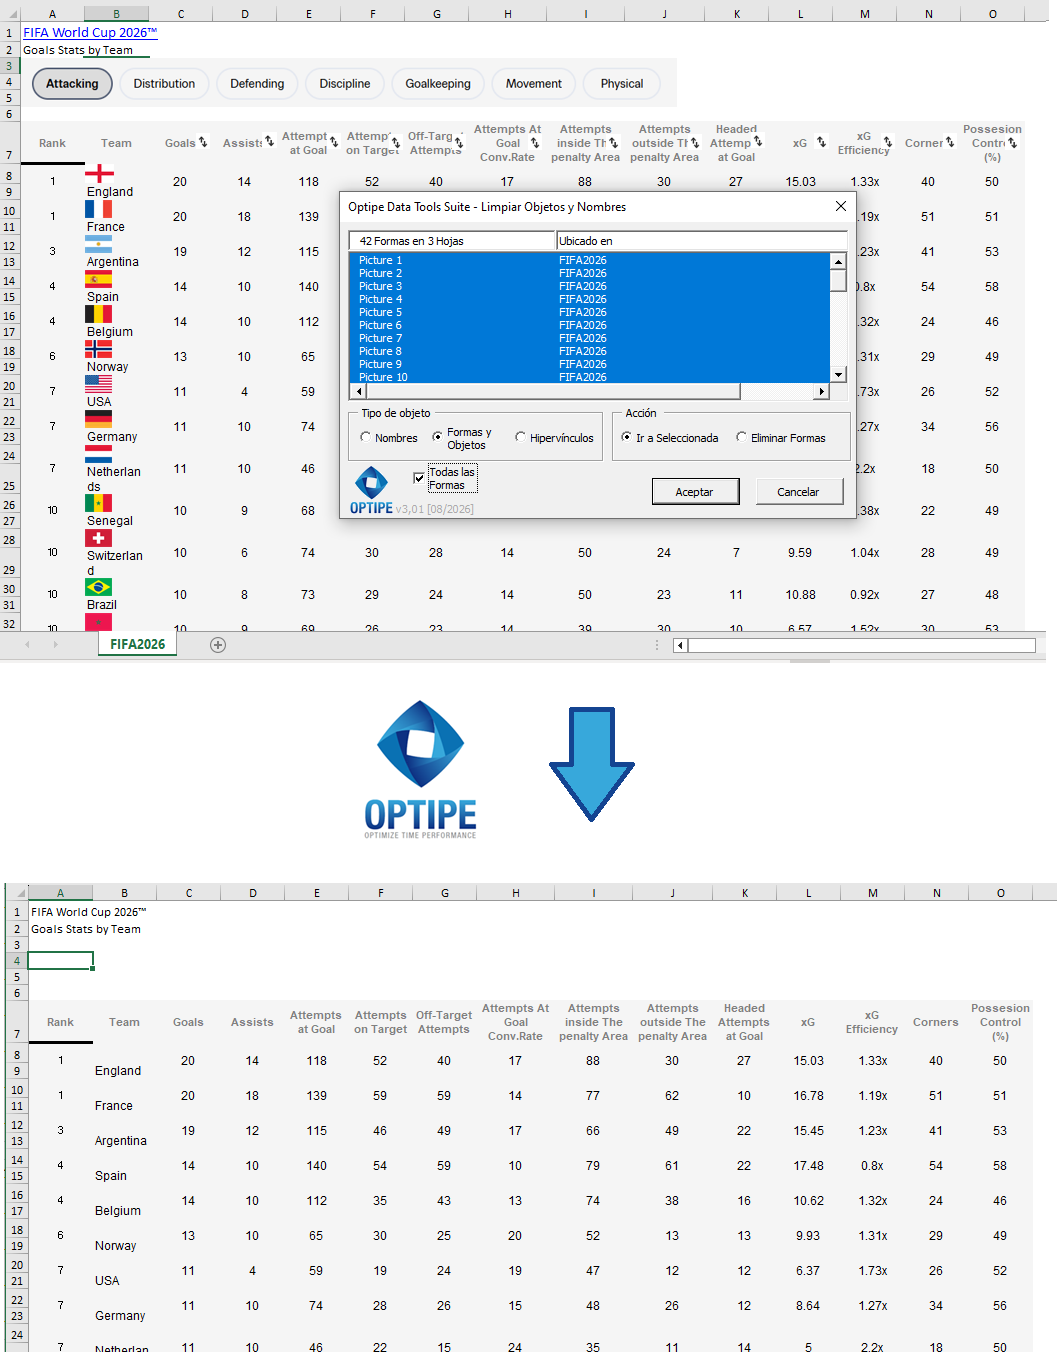This screenshot has width=1057, height=1352.
Task: Switch to the Physical tab
Action: [622, 84]
